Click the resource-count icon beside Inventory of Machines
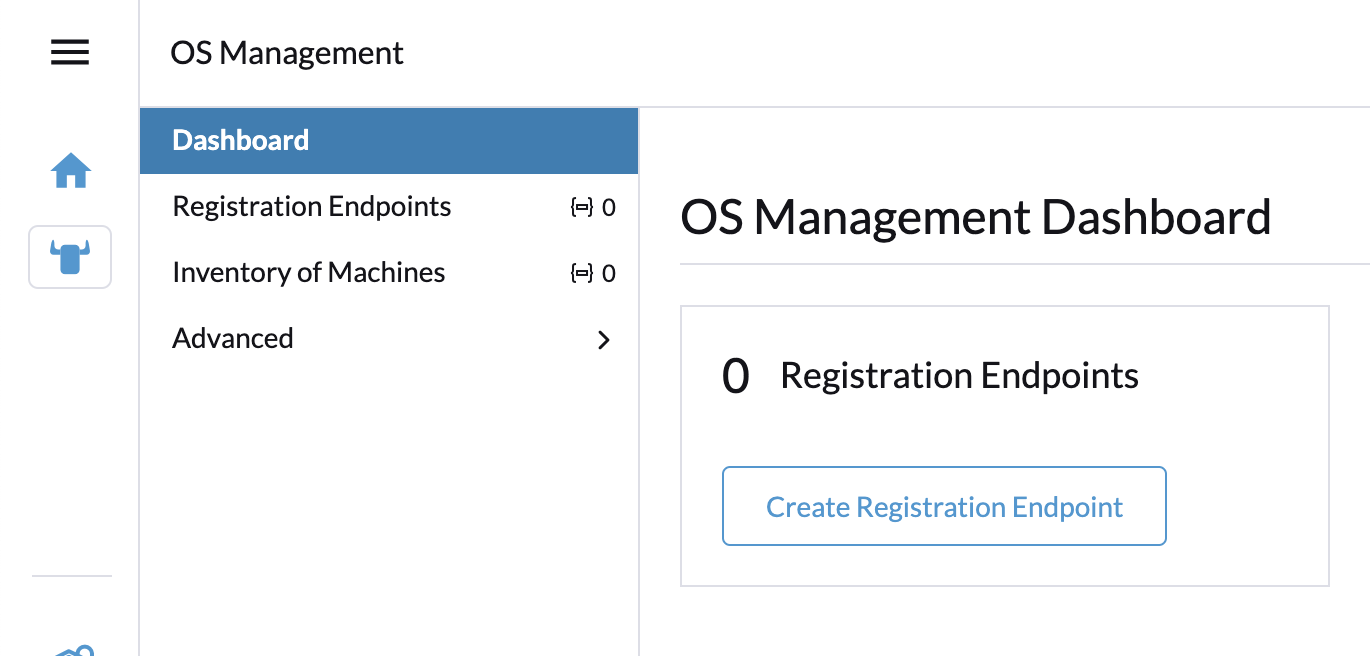 tap(582, 274)
